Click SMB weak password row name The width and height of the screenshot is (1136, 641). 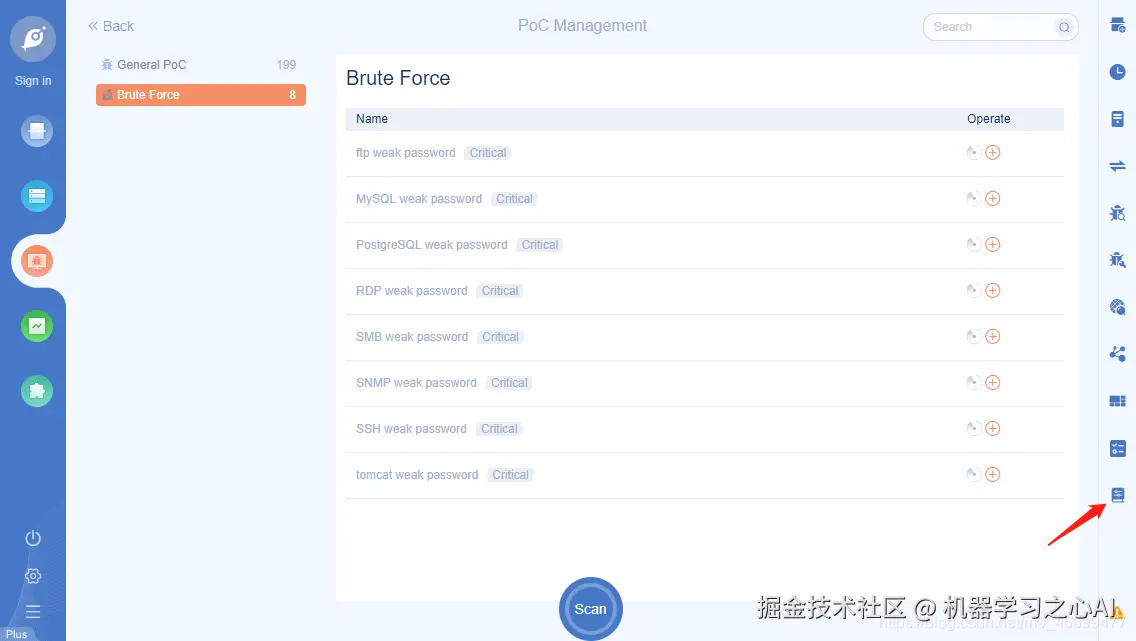412,337
